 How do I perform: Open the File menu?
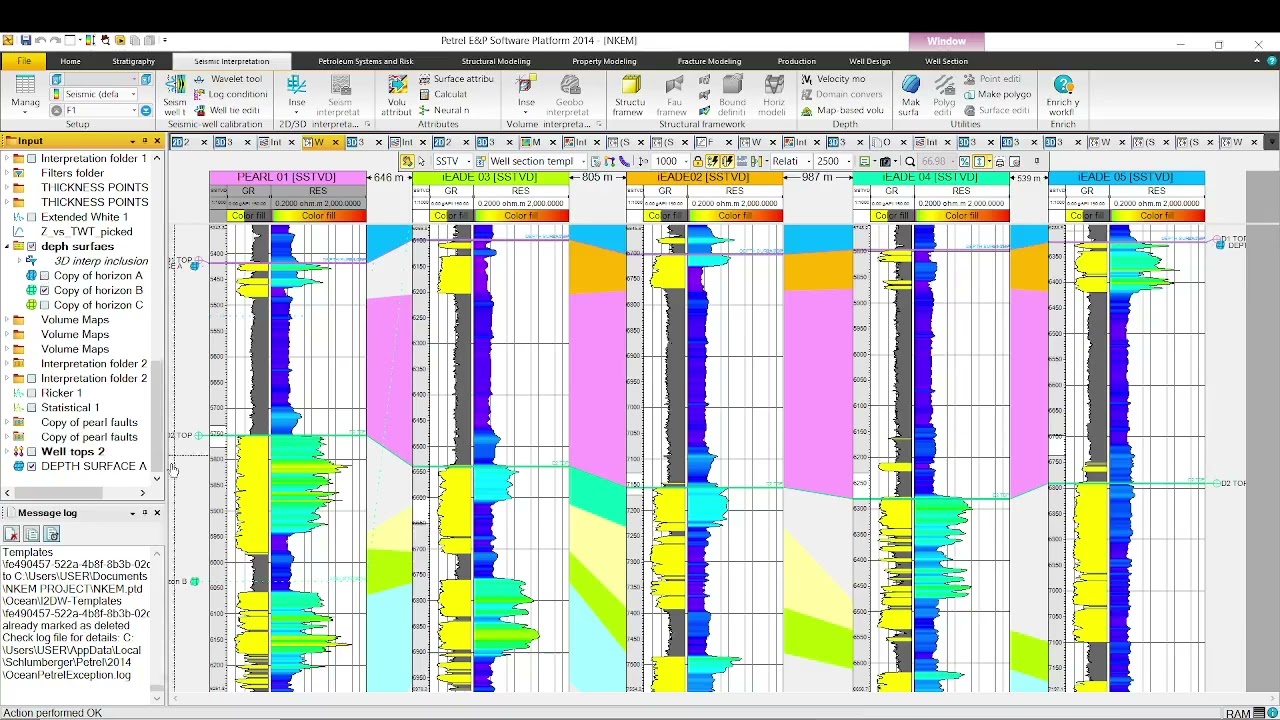pos(23,61)
